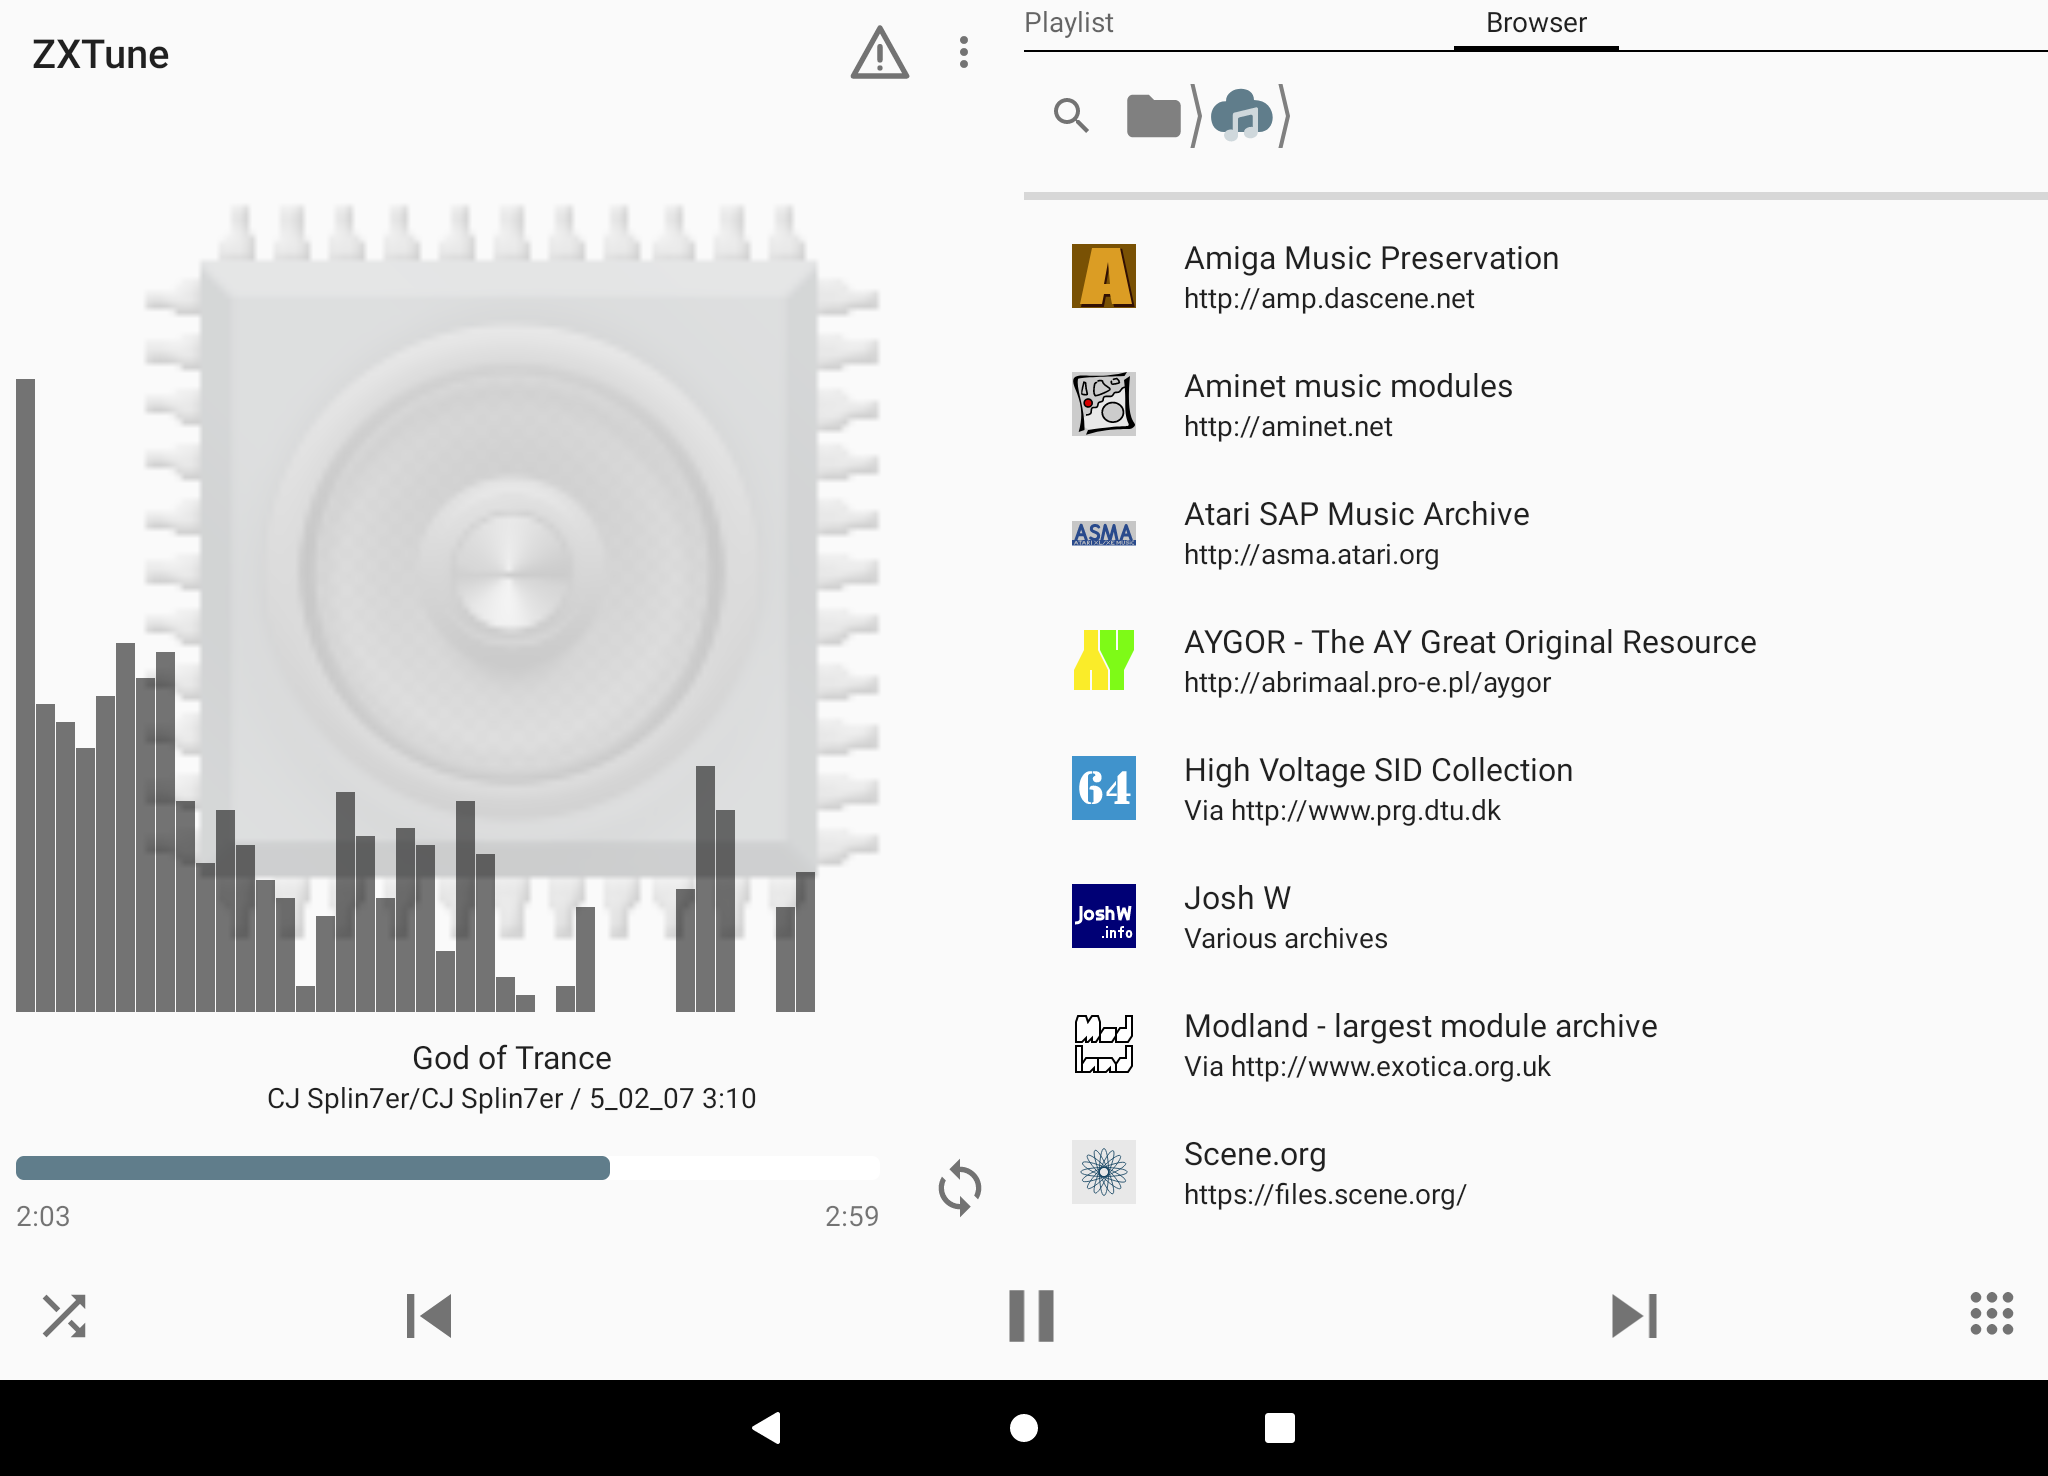Tap the https://files.scene.org/ subtitle
This screenshot has height=1476, width=2048.
1325,1195
